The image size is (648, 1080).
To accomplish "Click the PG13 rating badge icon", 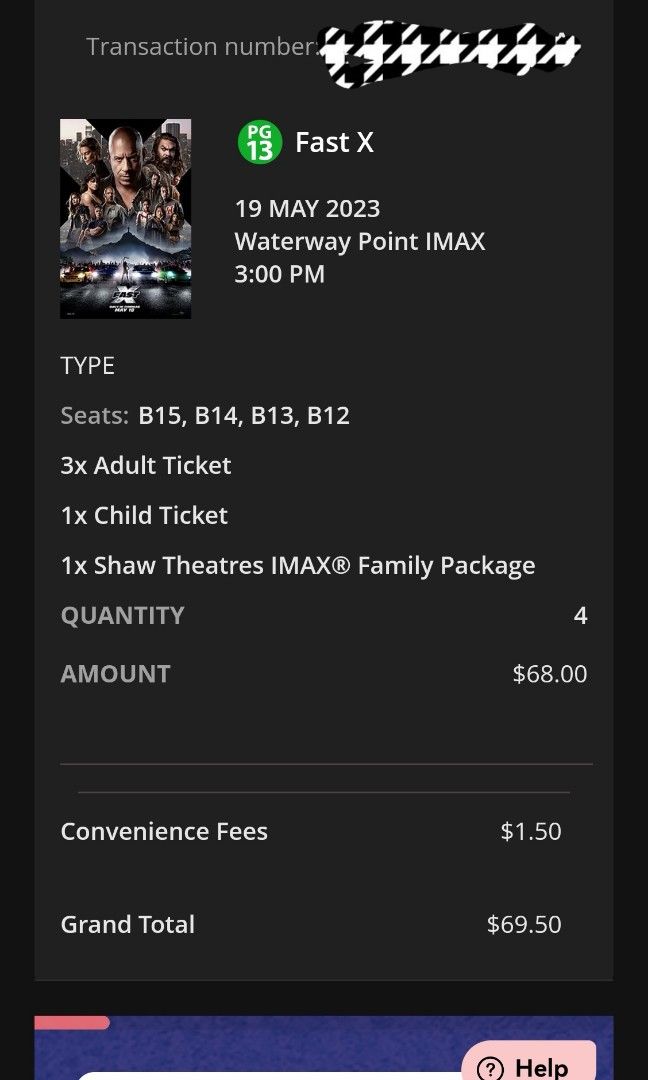I will (x=259, y=141).
